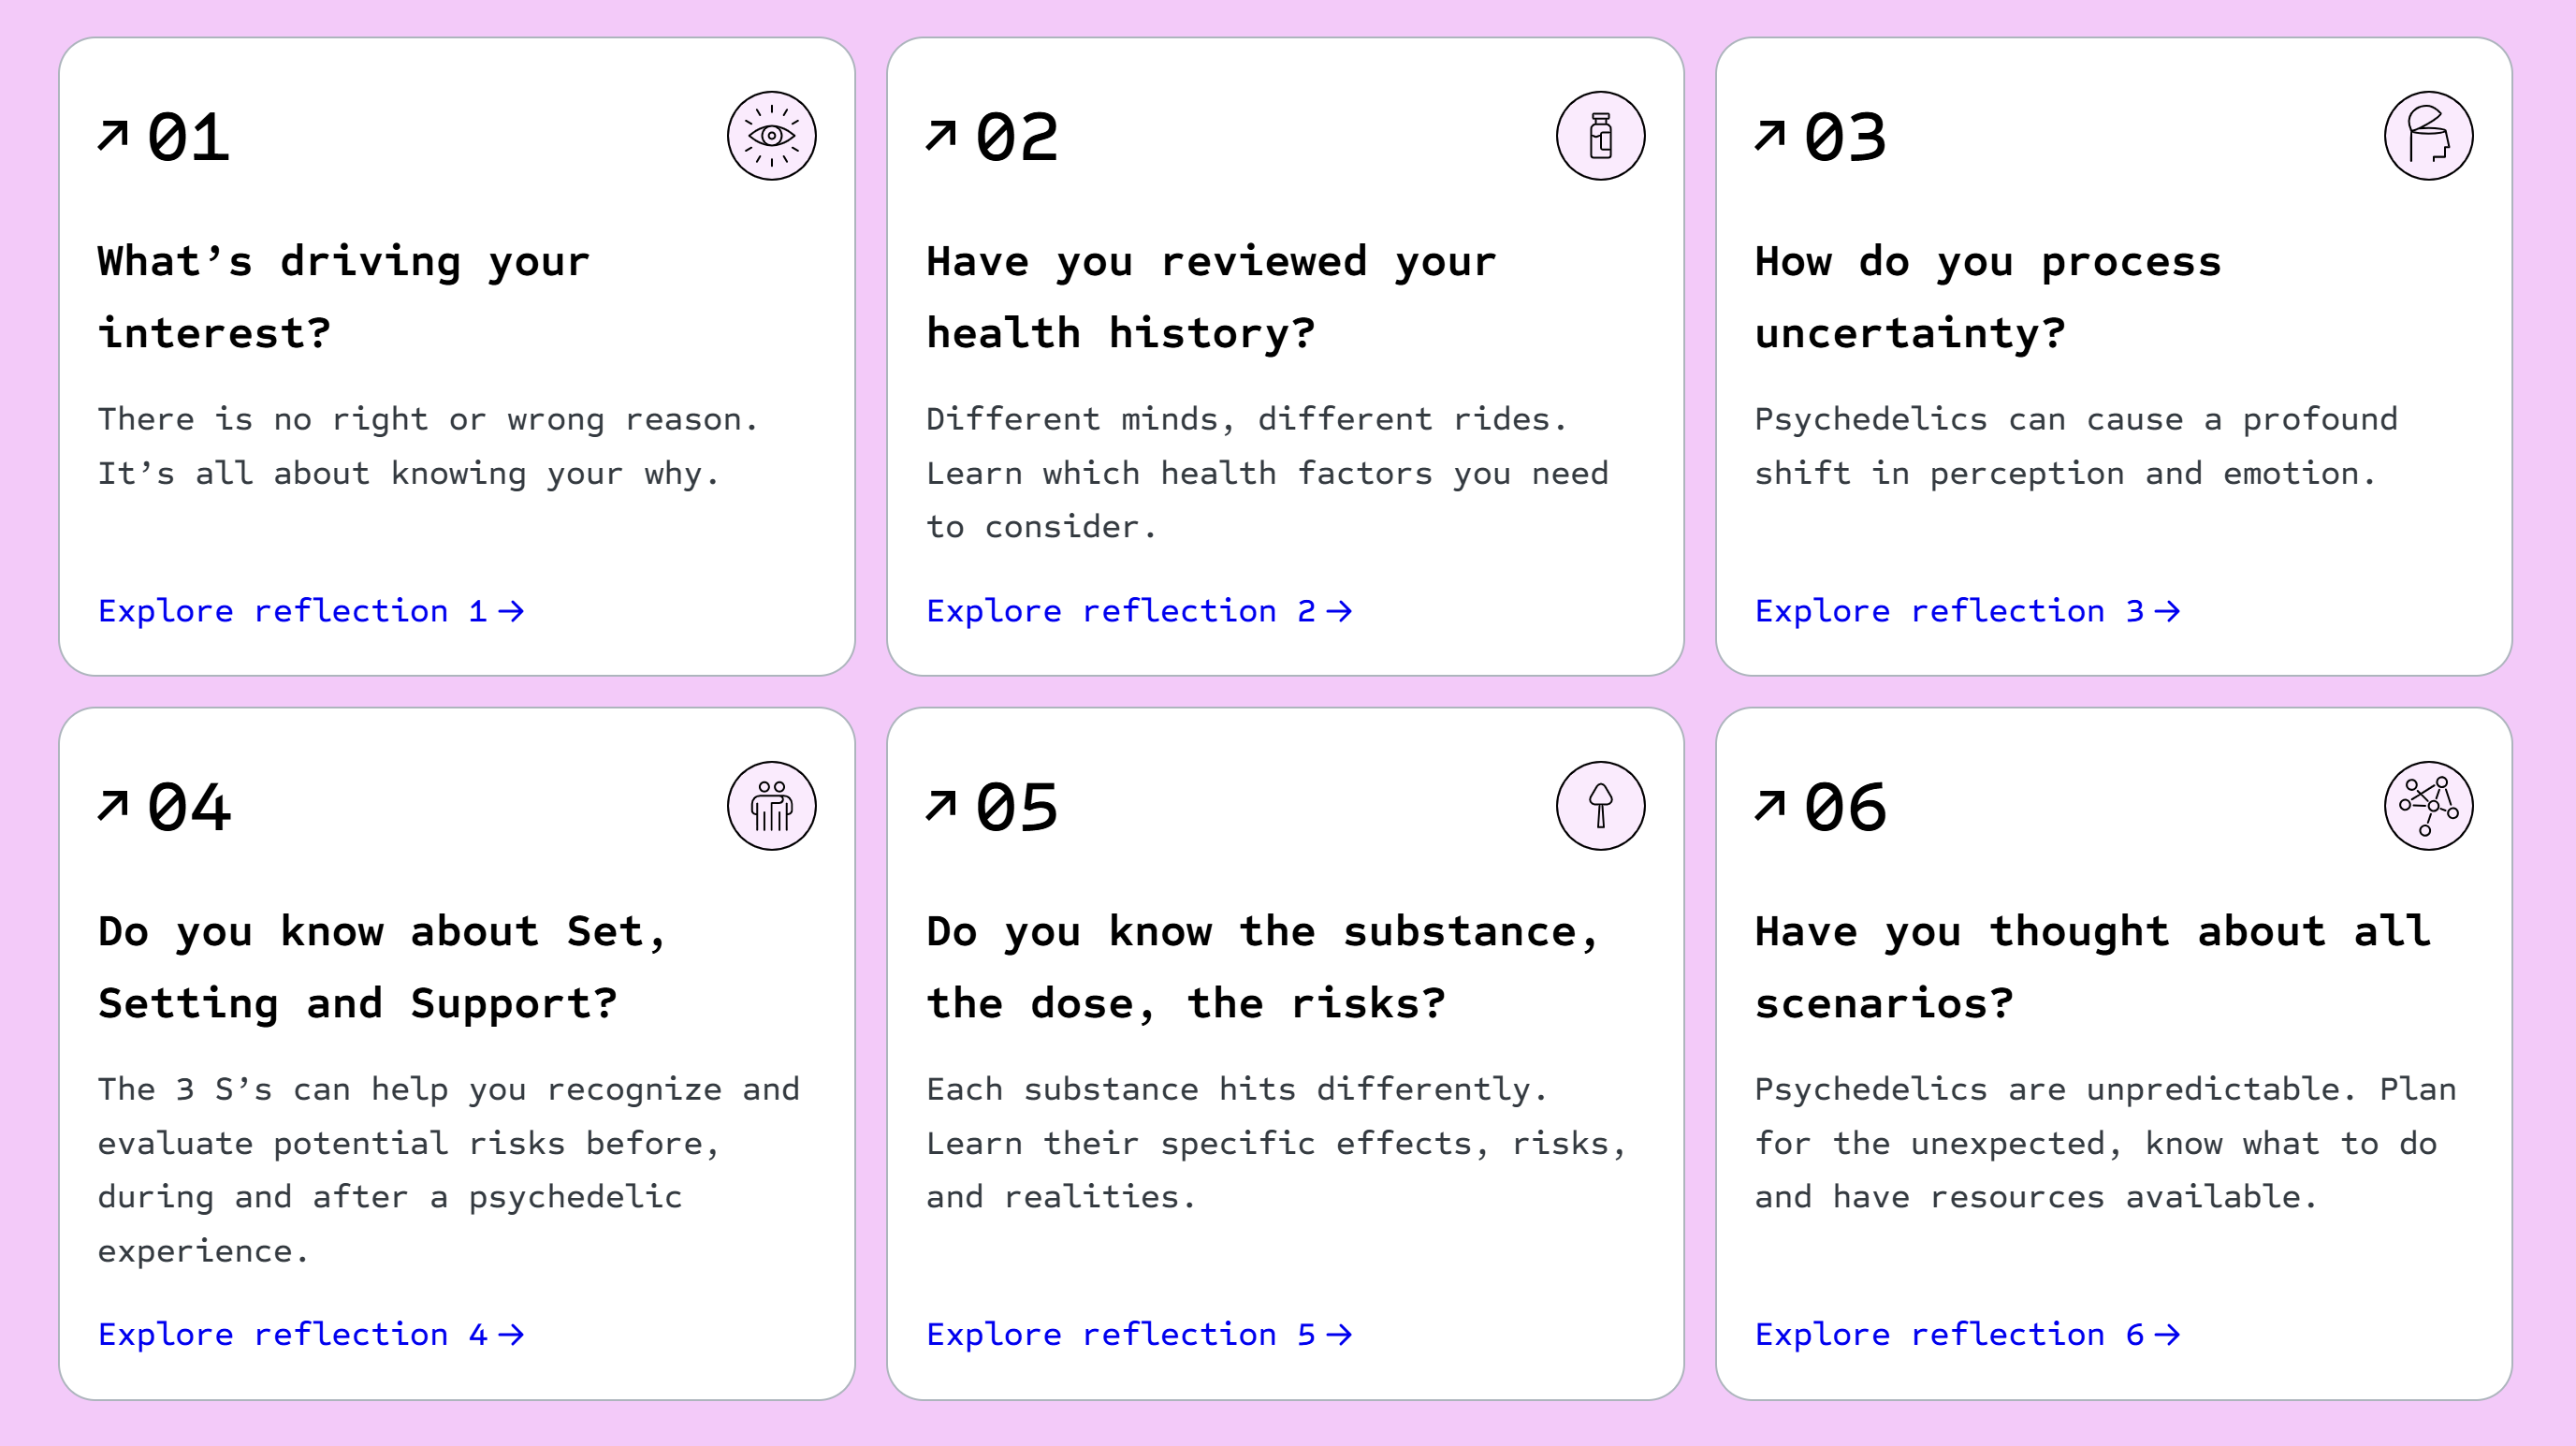
Task: Click heading 'How do you process uncertainty?'
Action: click(x=1988, y=297)
